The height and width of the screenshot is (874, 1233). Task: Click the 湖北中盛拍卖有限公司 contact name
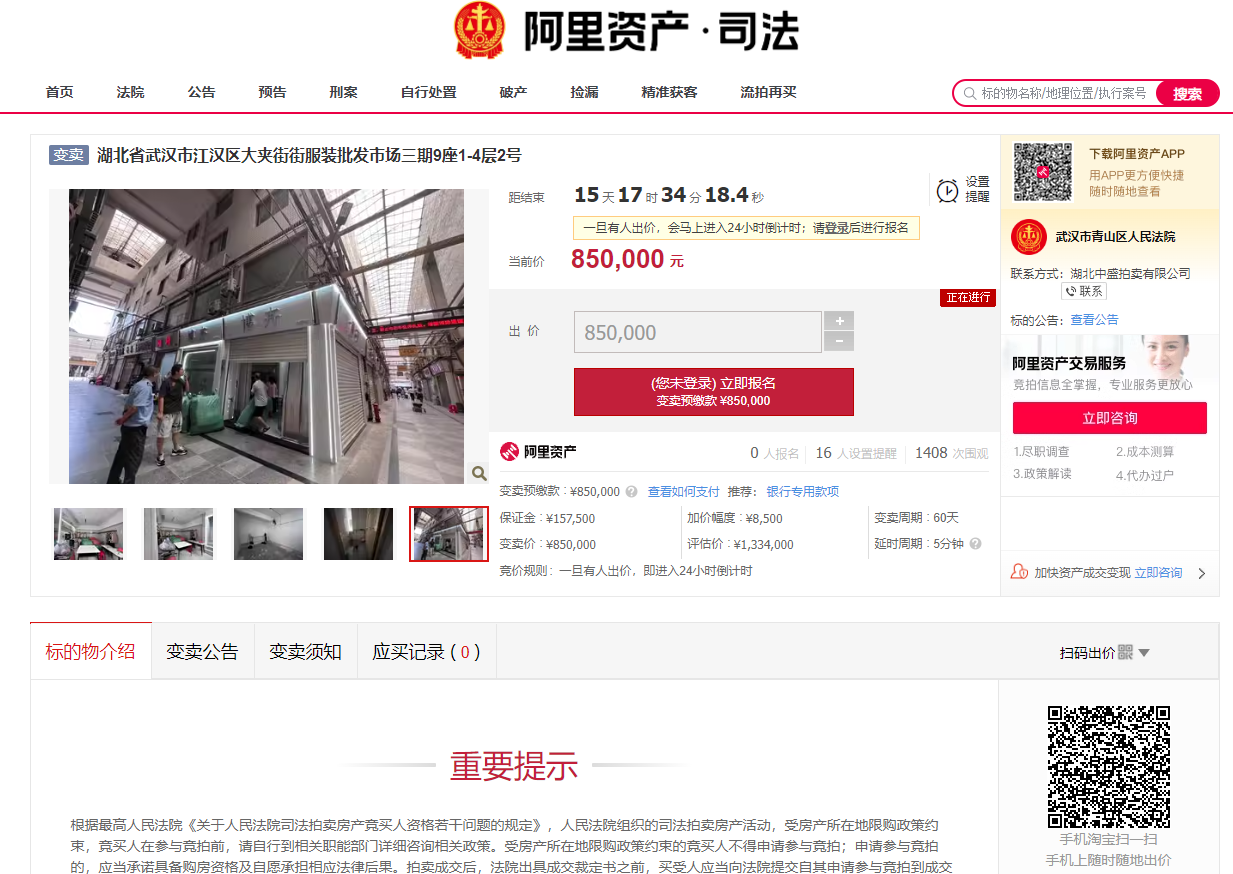(1130, 273)
